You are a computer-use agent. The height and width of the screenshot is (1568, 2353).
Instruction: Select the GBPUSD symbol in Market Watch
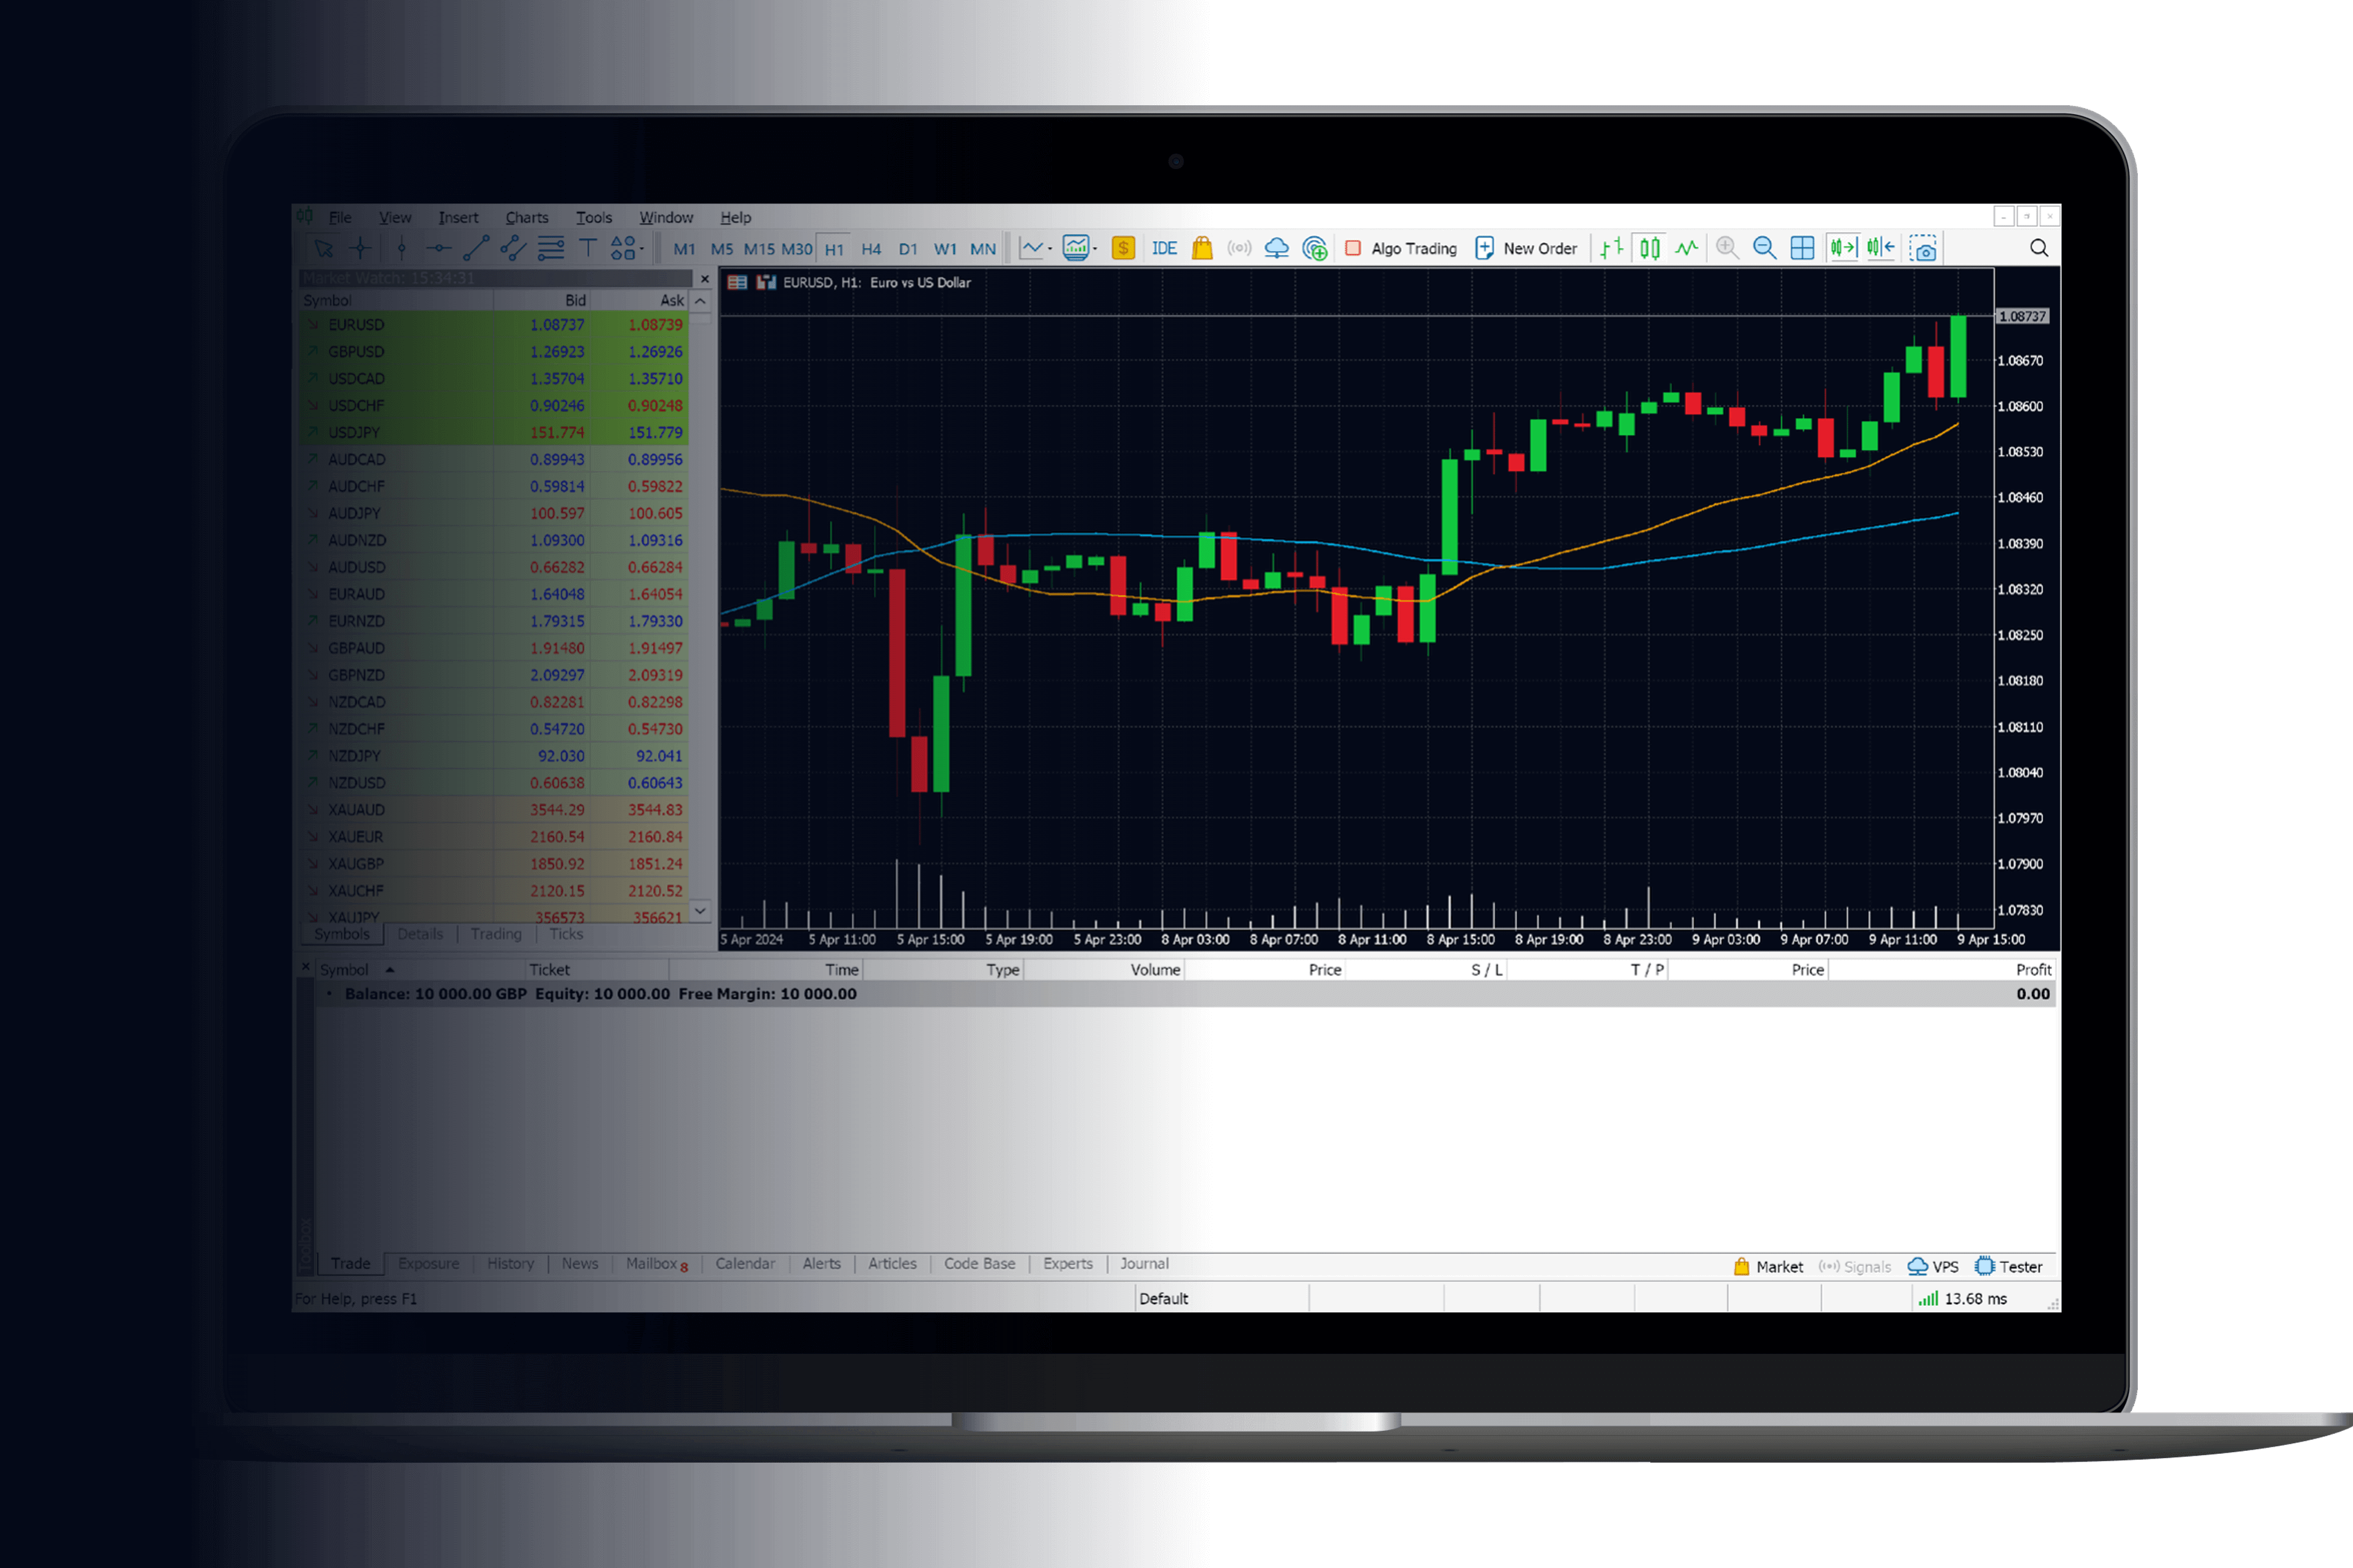(x=357, y=351)
